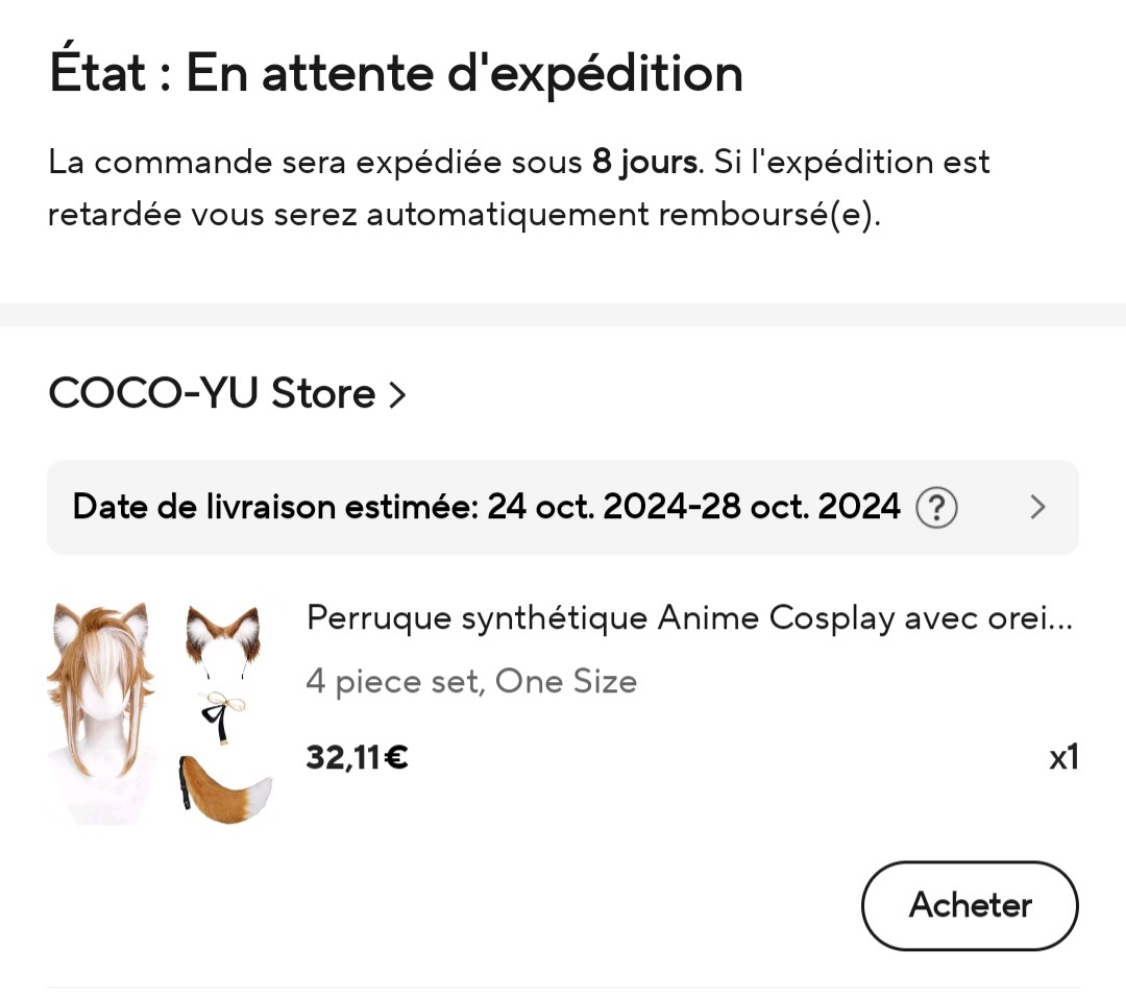Click the "4 piece set, One Size" variant text
1126x1000 pixels.
pyautogui.click(x=471, y=682)
